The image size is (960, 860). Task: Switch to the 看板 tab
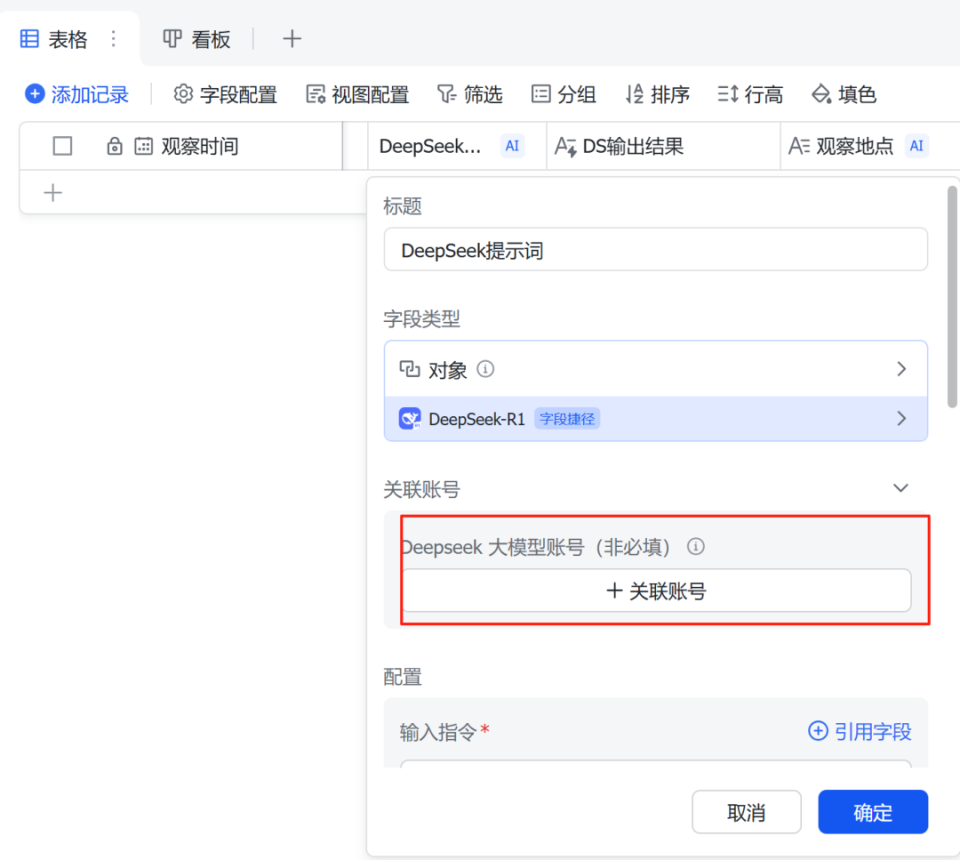point(197,39)
